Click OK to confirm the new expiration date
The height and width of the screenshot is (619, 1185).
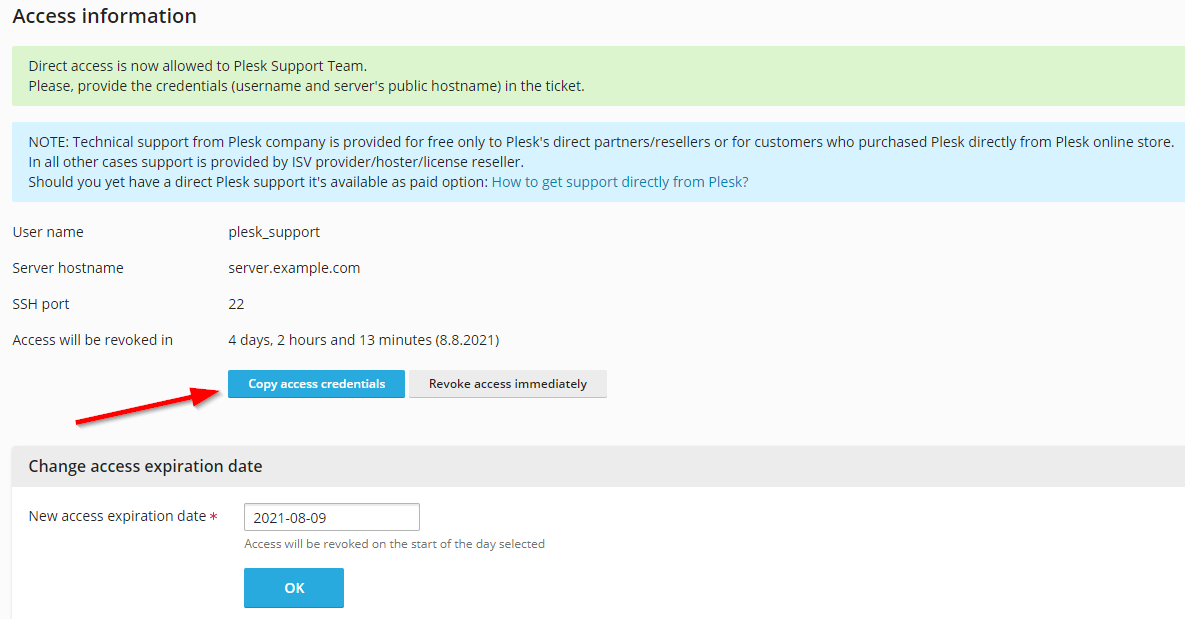pos(293,587)
